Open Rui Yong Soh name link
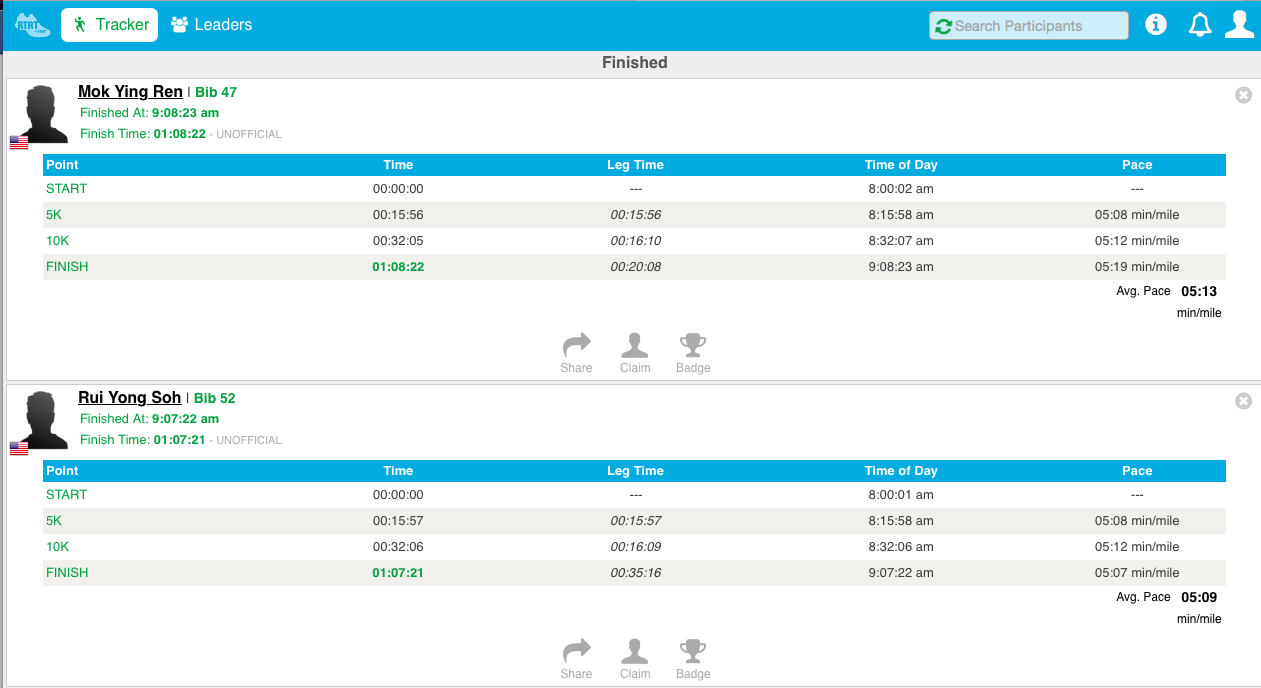 [130, 398]
